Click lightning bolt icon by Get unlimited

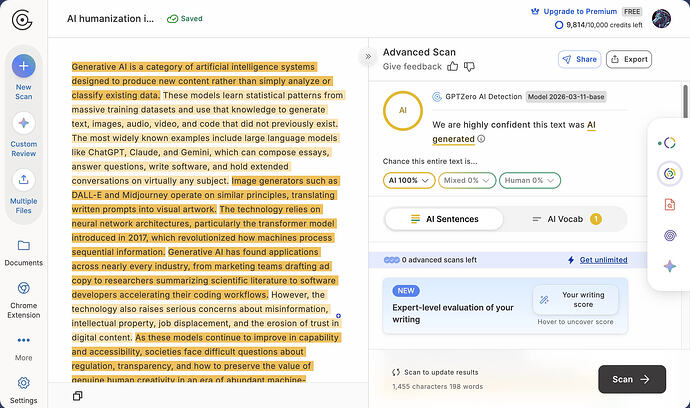pos(571,260)
